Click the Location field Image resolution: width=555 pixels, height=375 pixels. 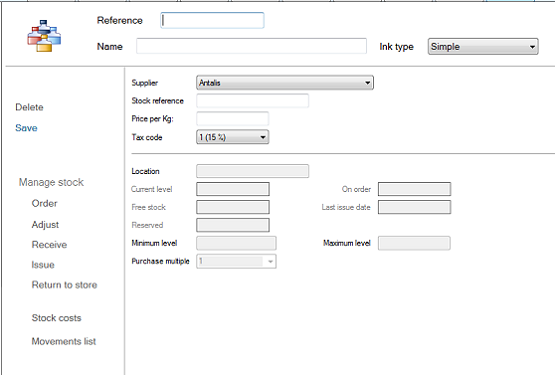coord(252,171)
